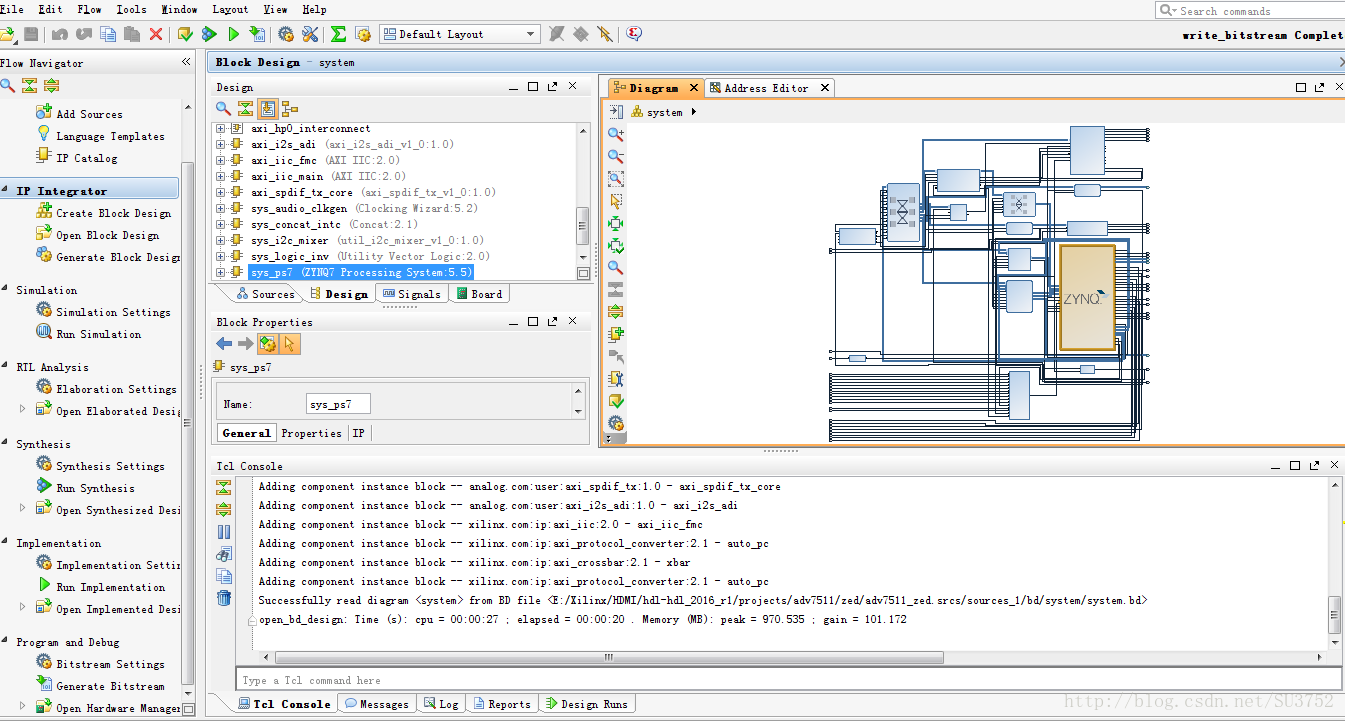Toggle auto-scroll-to-selected icon in Design panel
The width and height of the screenshot is (1345, 721).
coord(268,108)
